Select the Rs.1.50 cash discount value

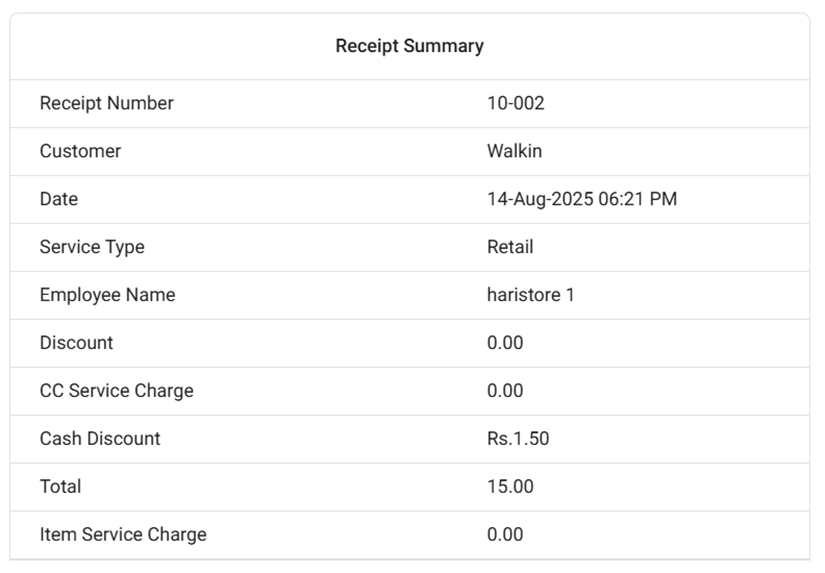point(518,439)
